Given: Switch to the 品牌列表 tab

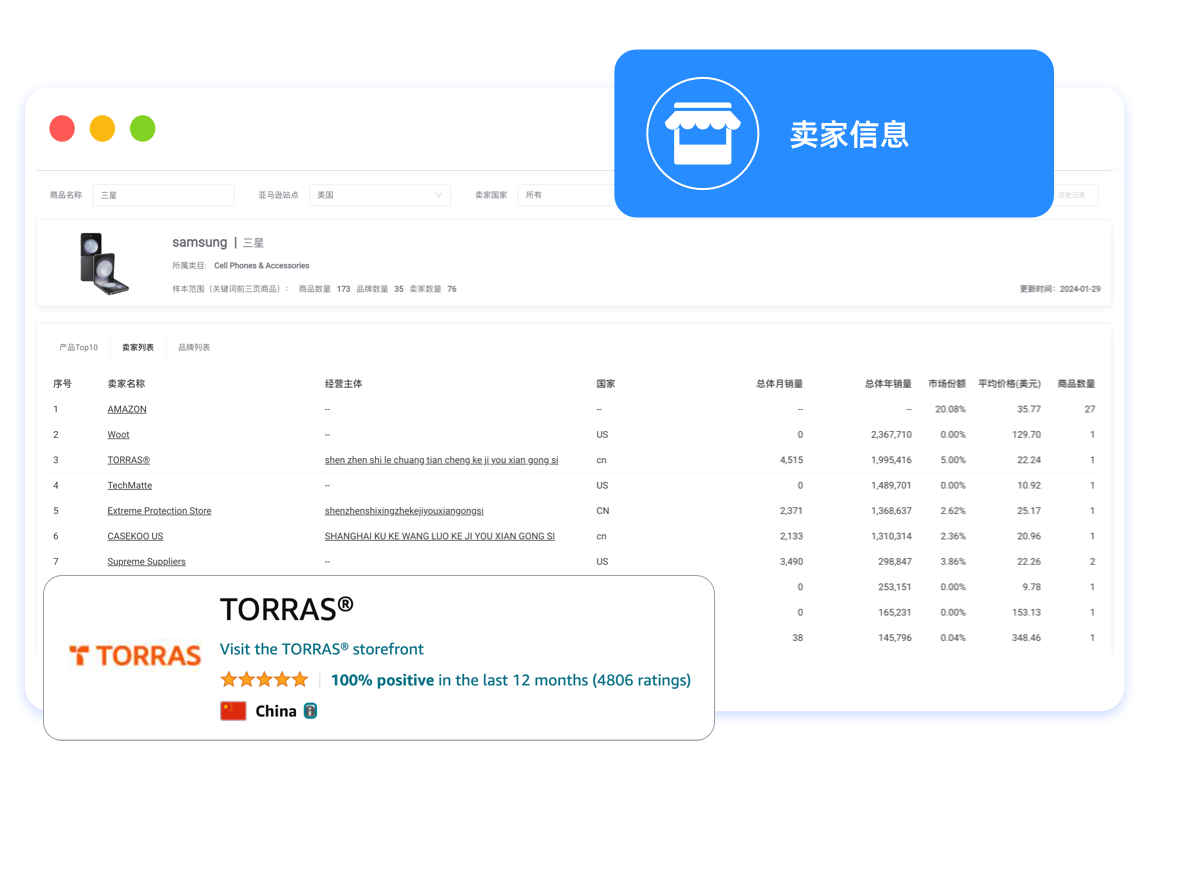Looking at the screenshot, I should point(194,347).
